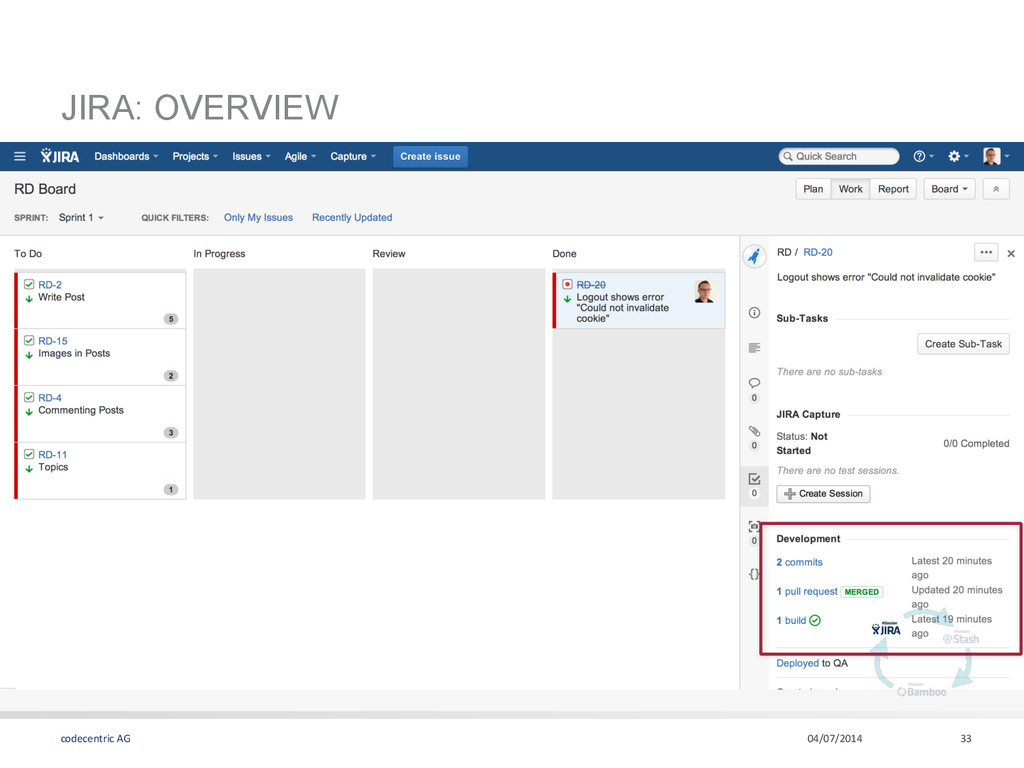Click the bug type icon on RD-20 card
The width and height of the screenshot is (1024, 768).
(568, 285)
